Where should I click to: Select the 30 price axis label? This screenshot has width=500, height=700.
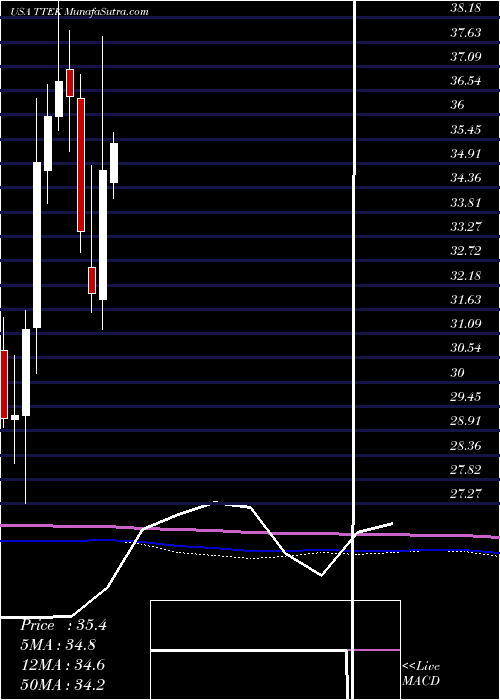coord(458,372)
